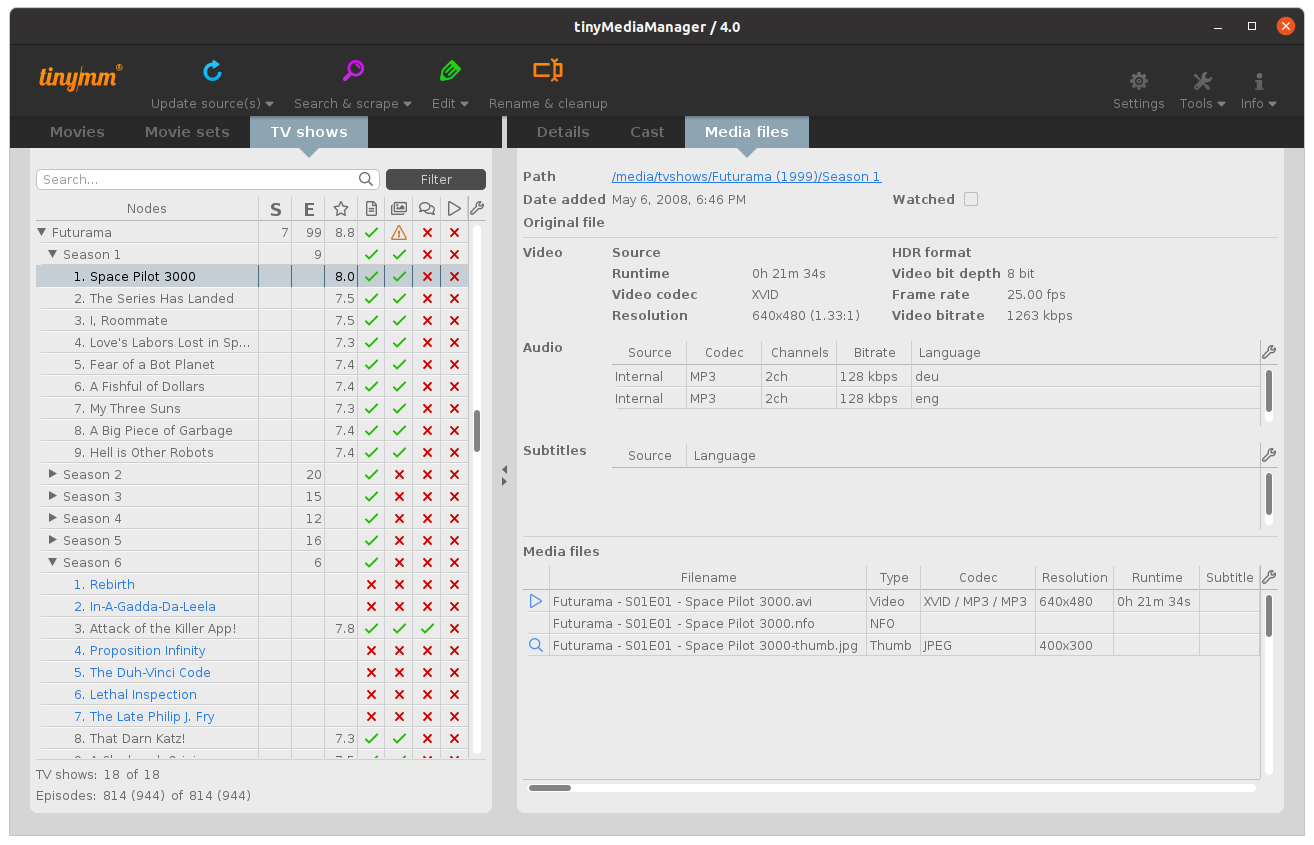Click the wrench icon in the Audio table
The width and height of the screenshot is (1314, 845).
point(1268,352)
